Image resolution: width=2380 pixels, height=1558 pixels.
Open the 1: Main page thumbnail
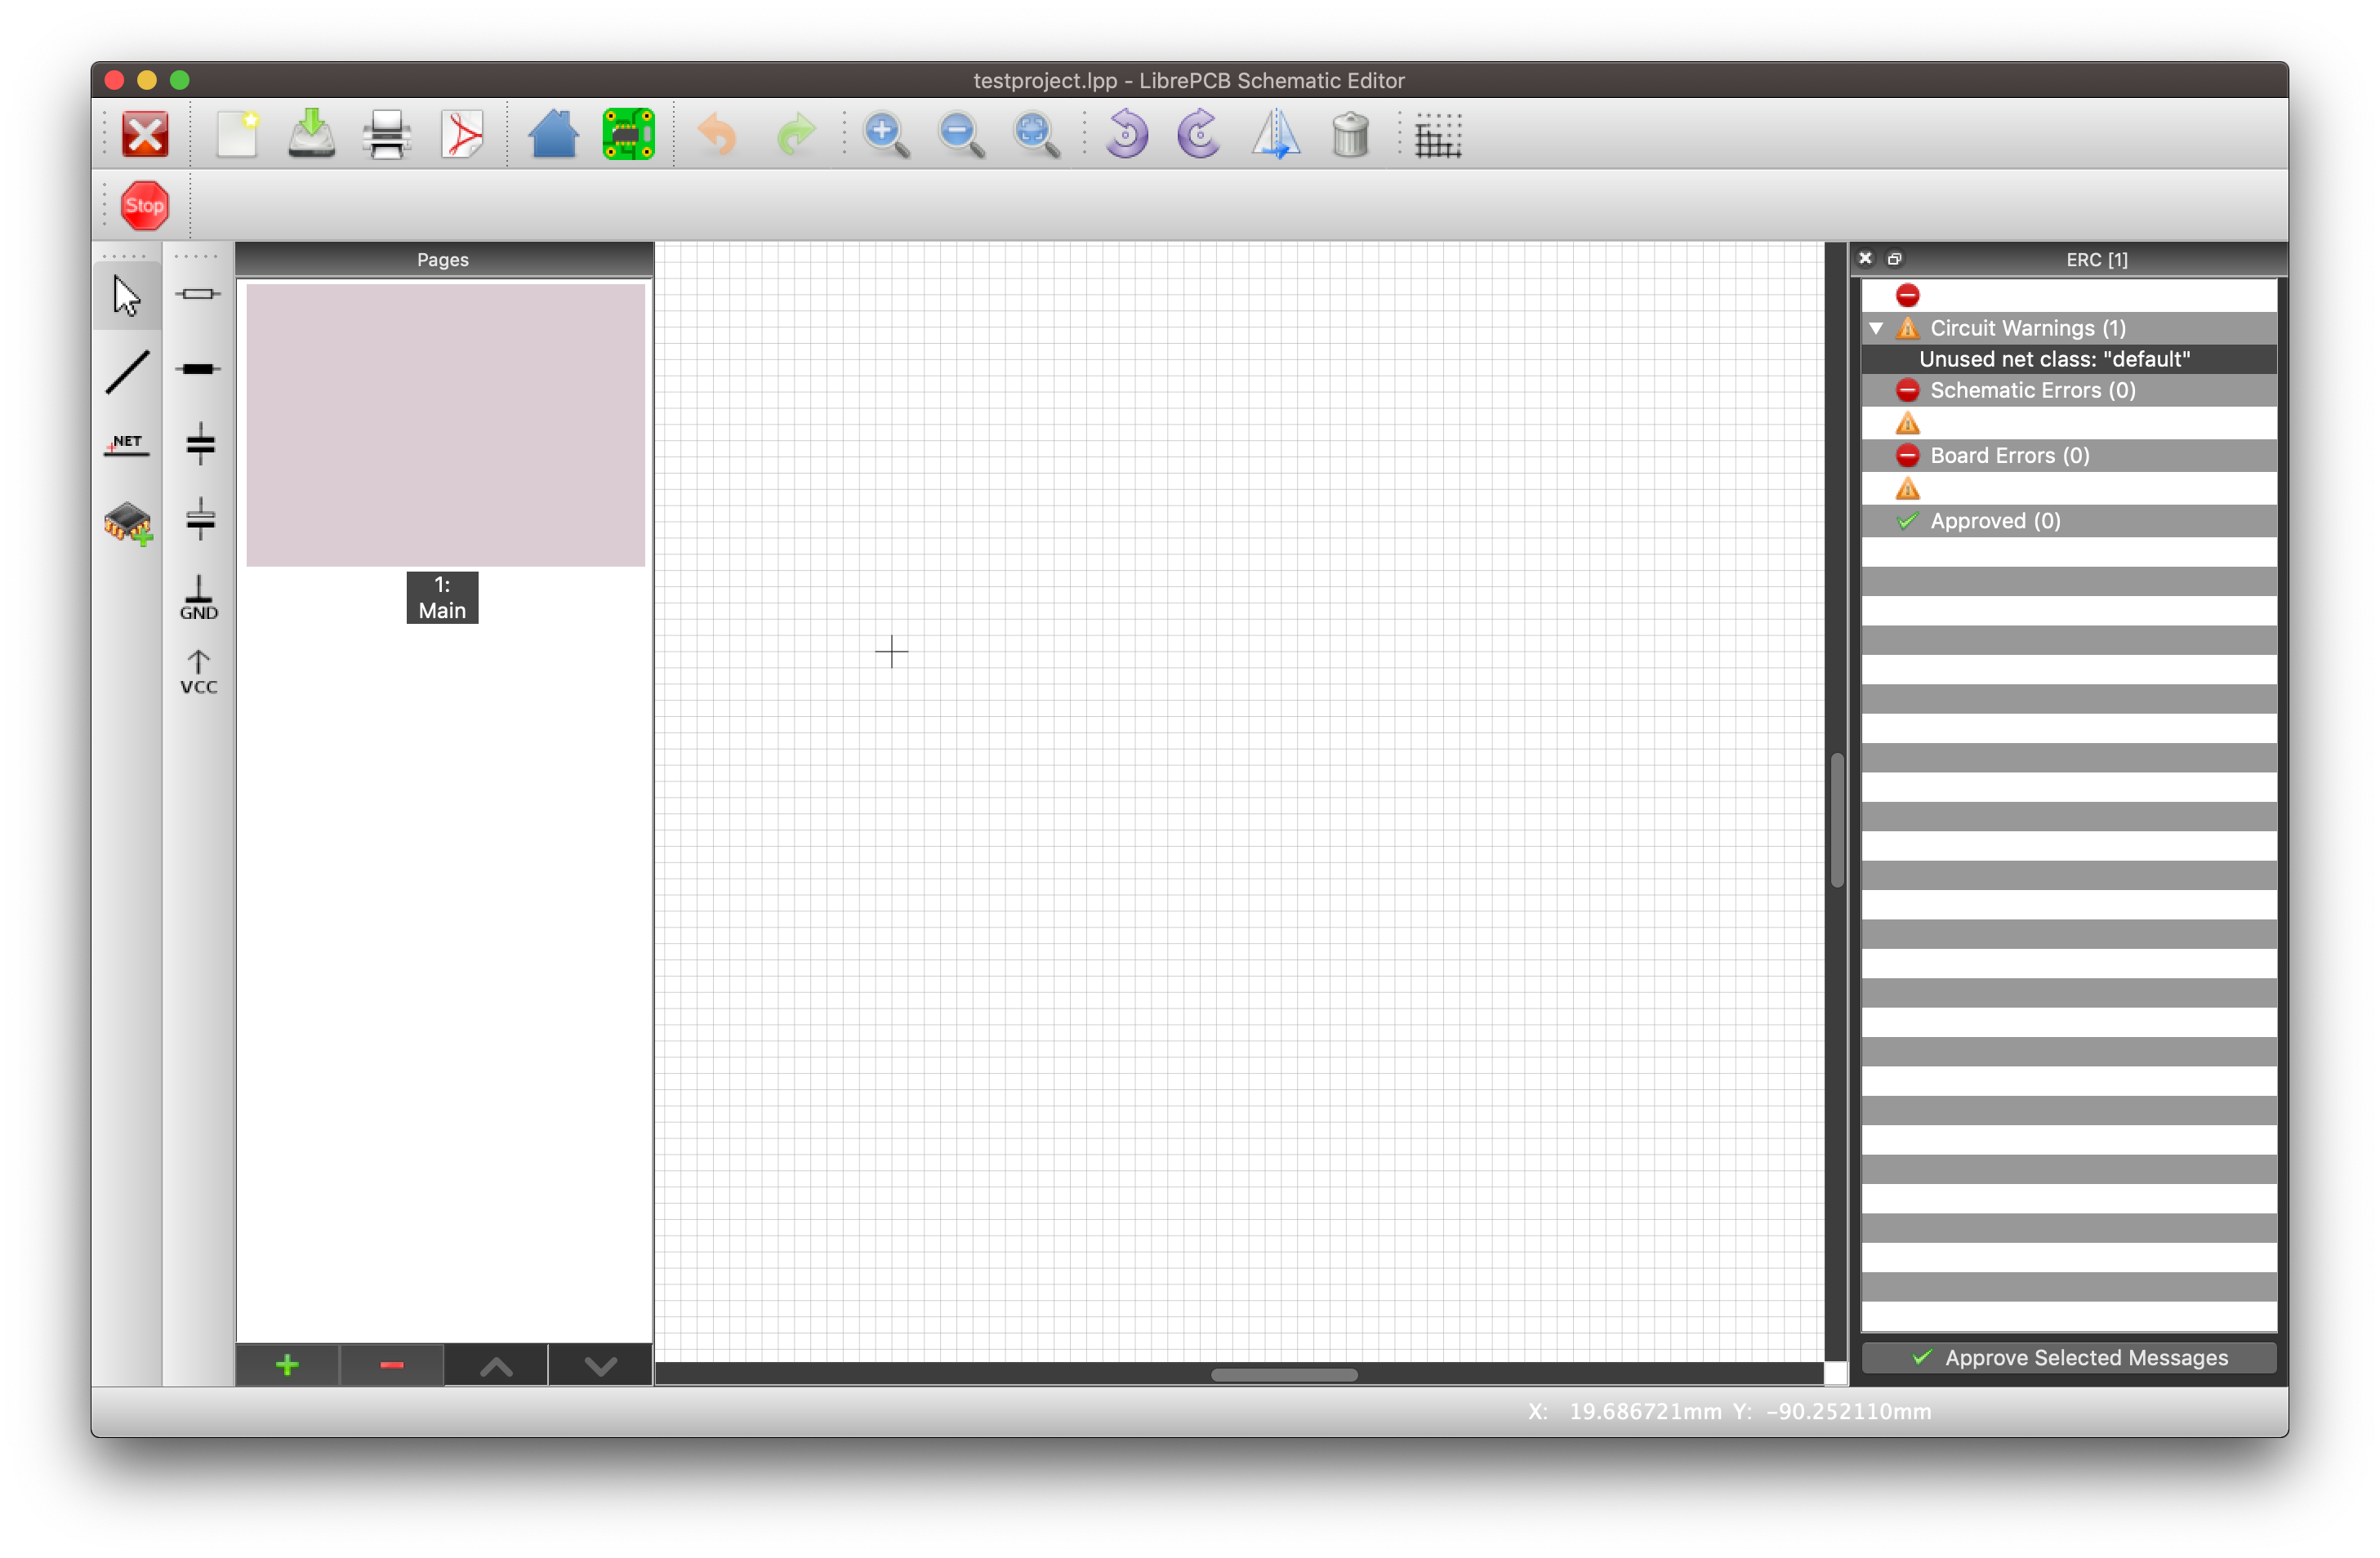click(x=443, y=424)
